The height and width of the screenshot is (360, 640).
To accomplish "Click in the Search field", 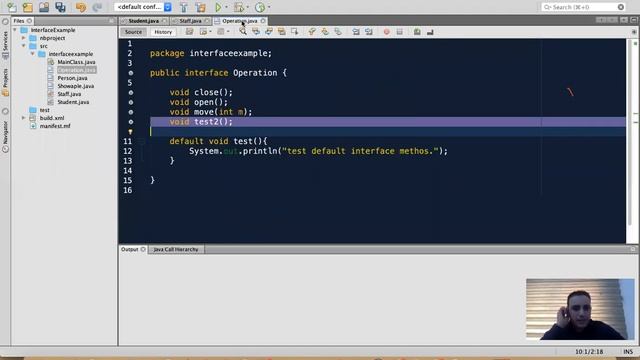I will [584, 7].
